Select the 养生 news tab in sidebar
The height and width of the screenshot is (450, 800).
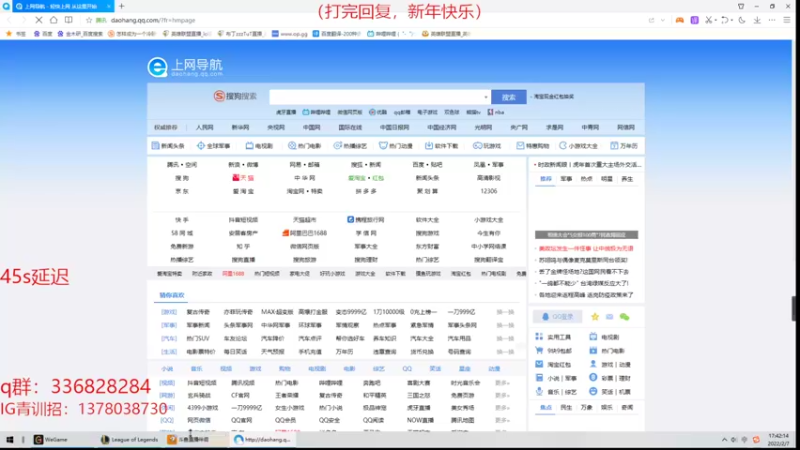click(627, 179)
